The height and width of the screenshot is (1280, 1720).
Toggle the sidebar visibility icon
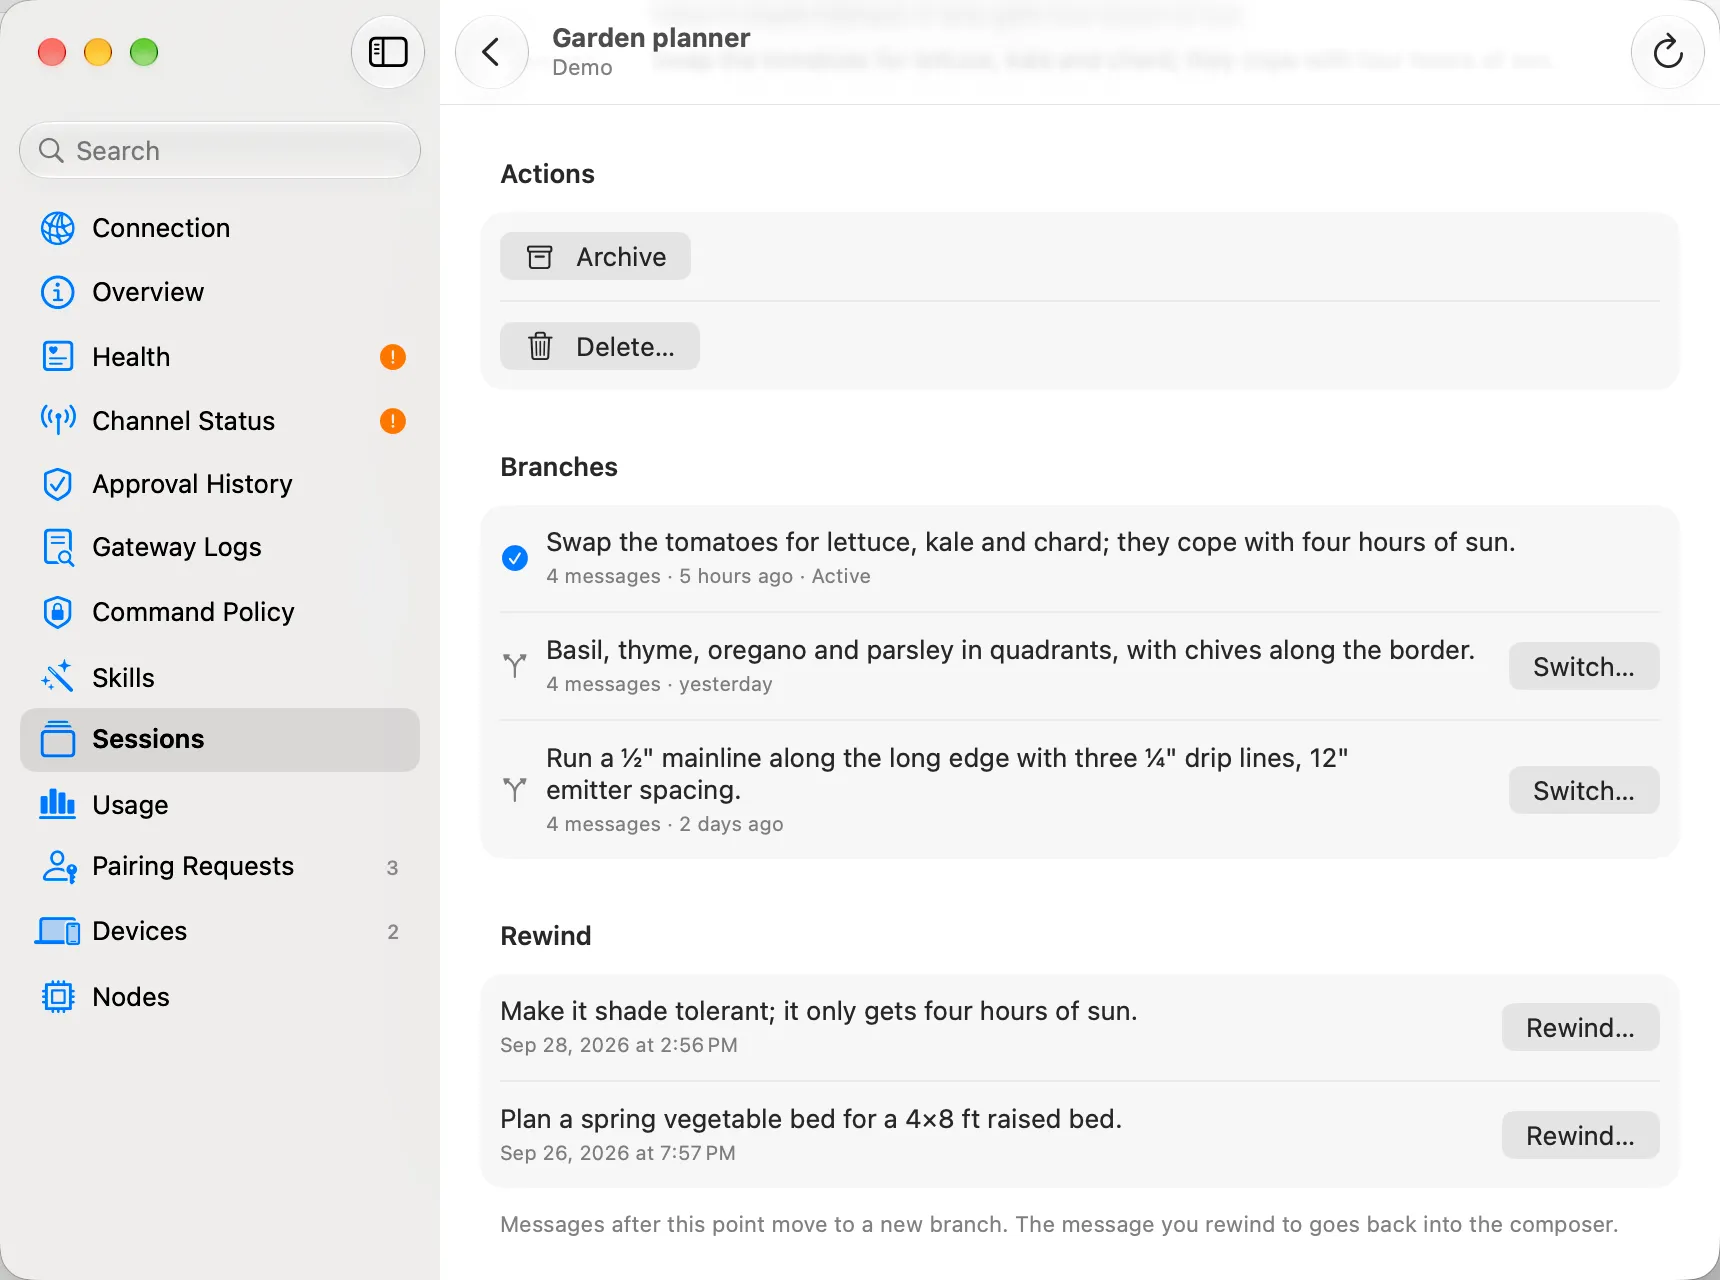[388, 52]
